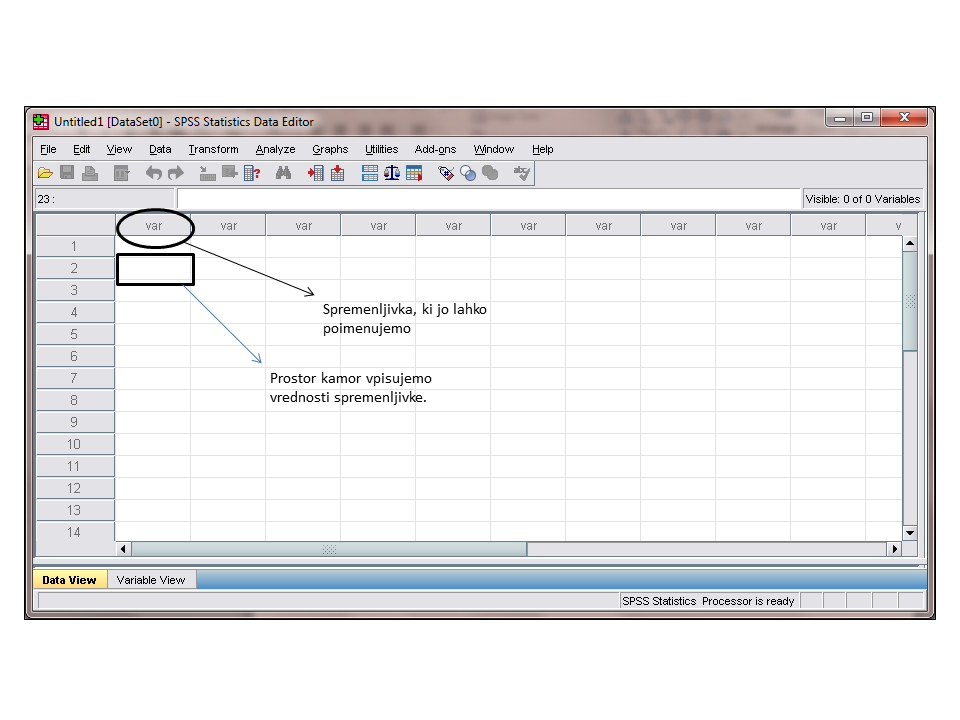Click the Split File toolbar icon
960x720 pixels.
(370, 173)
